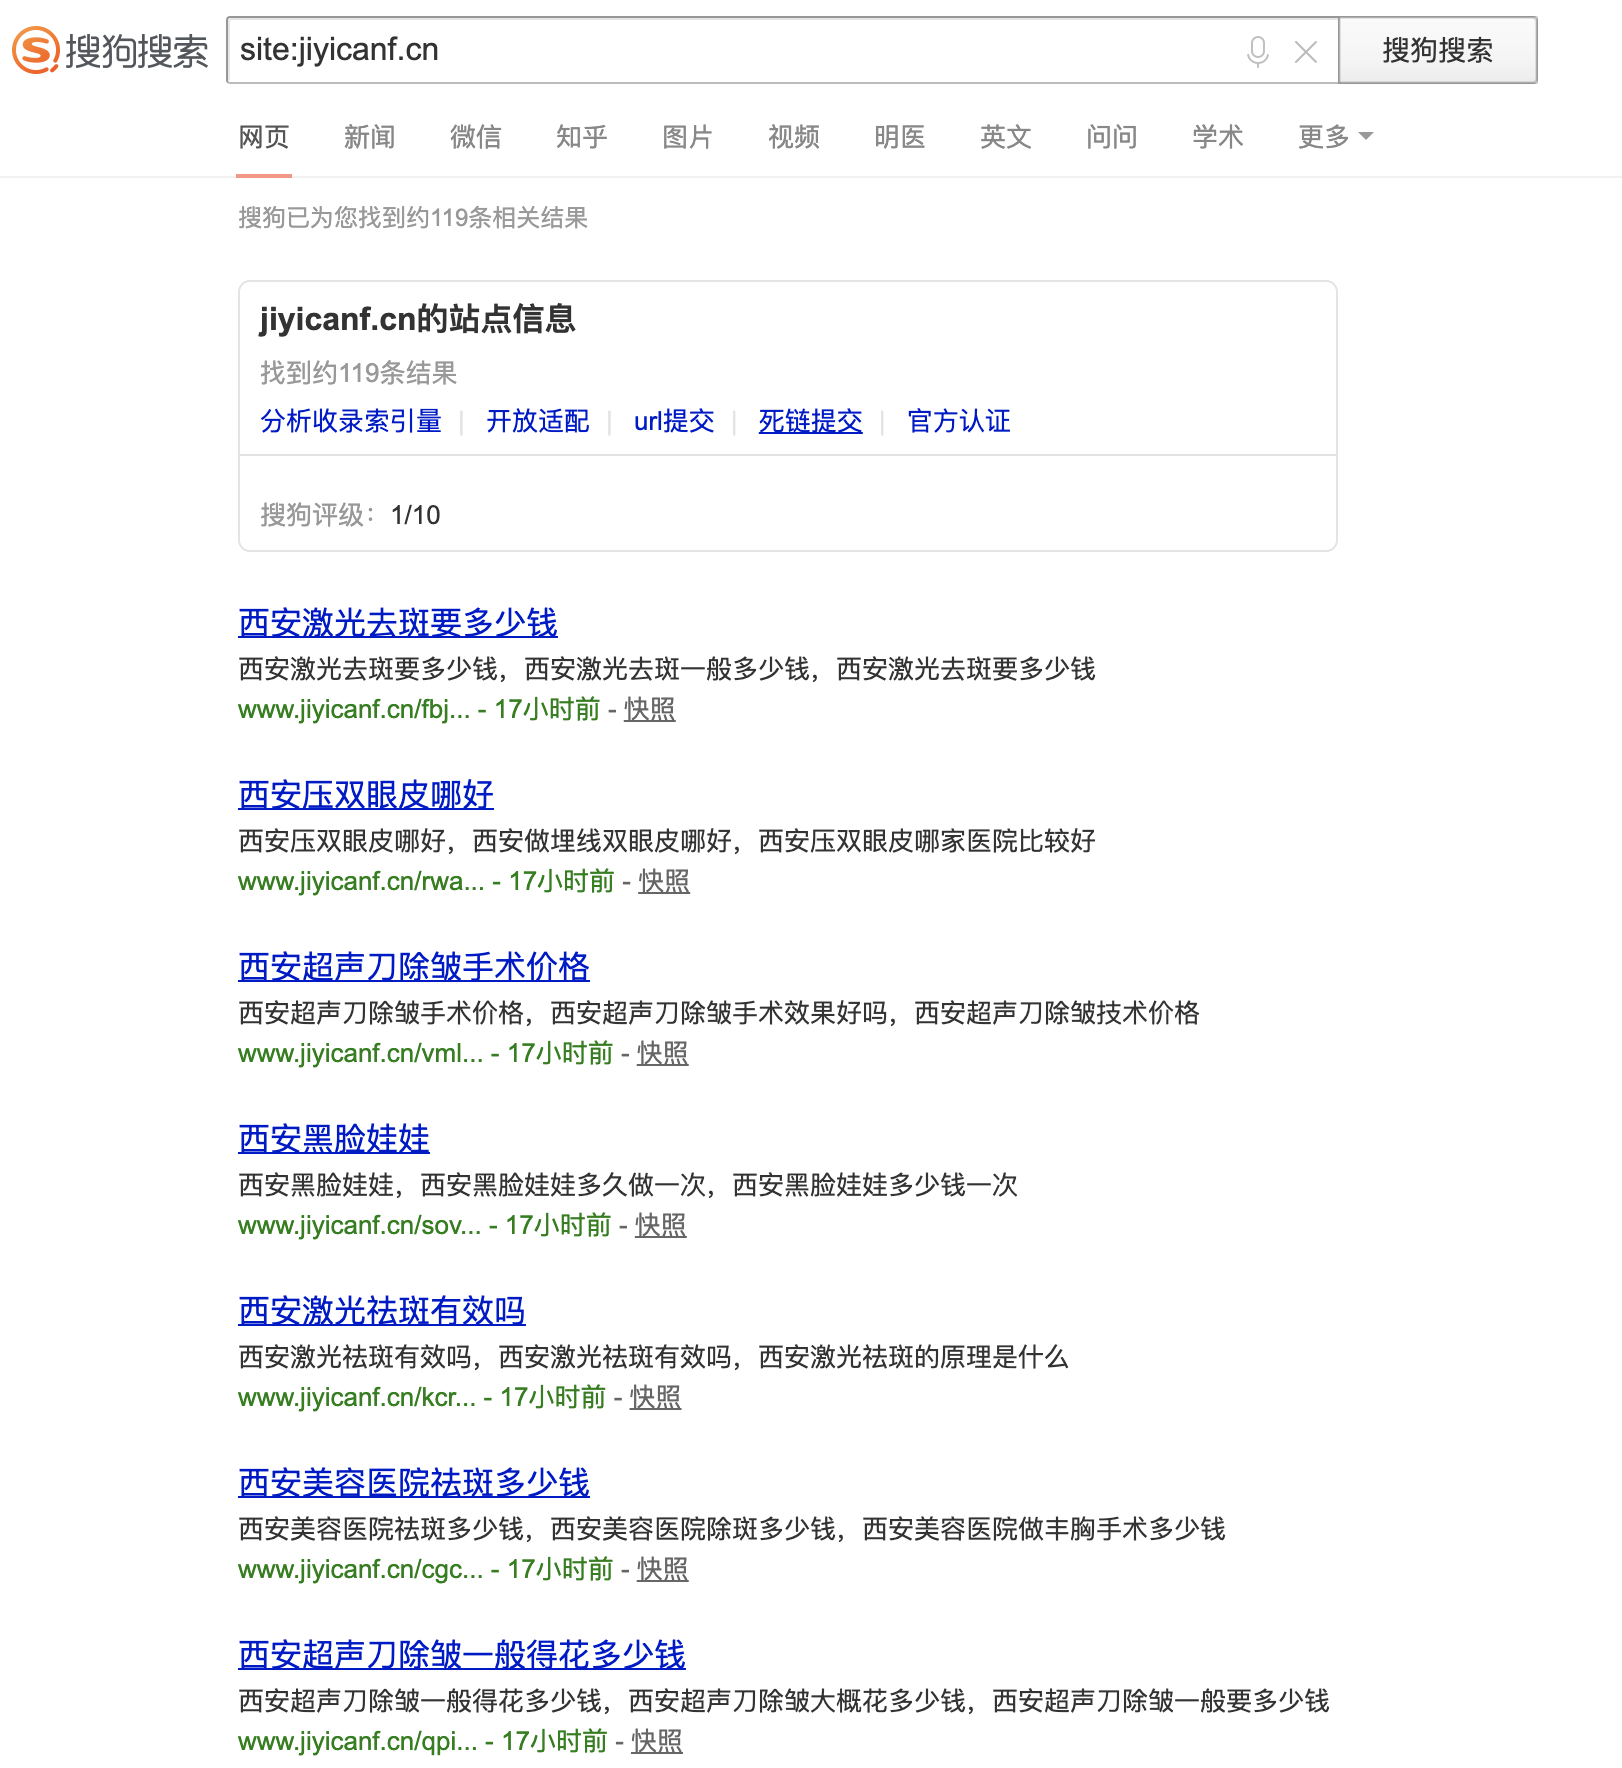Click the green URL www.jiyicanf.cn/fbj...

[354, 709]
